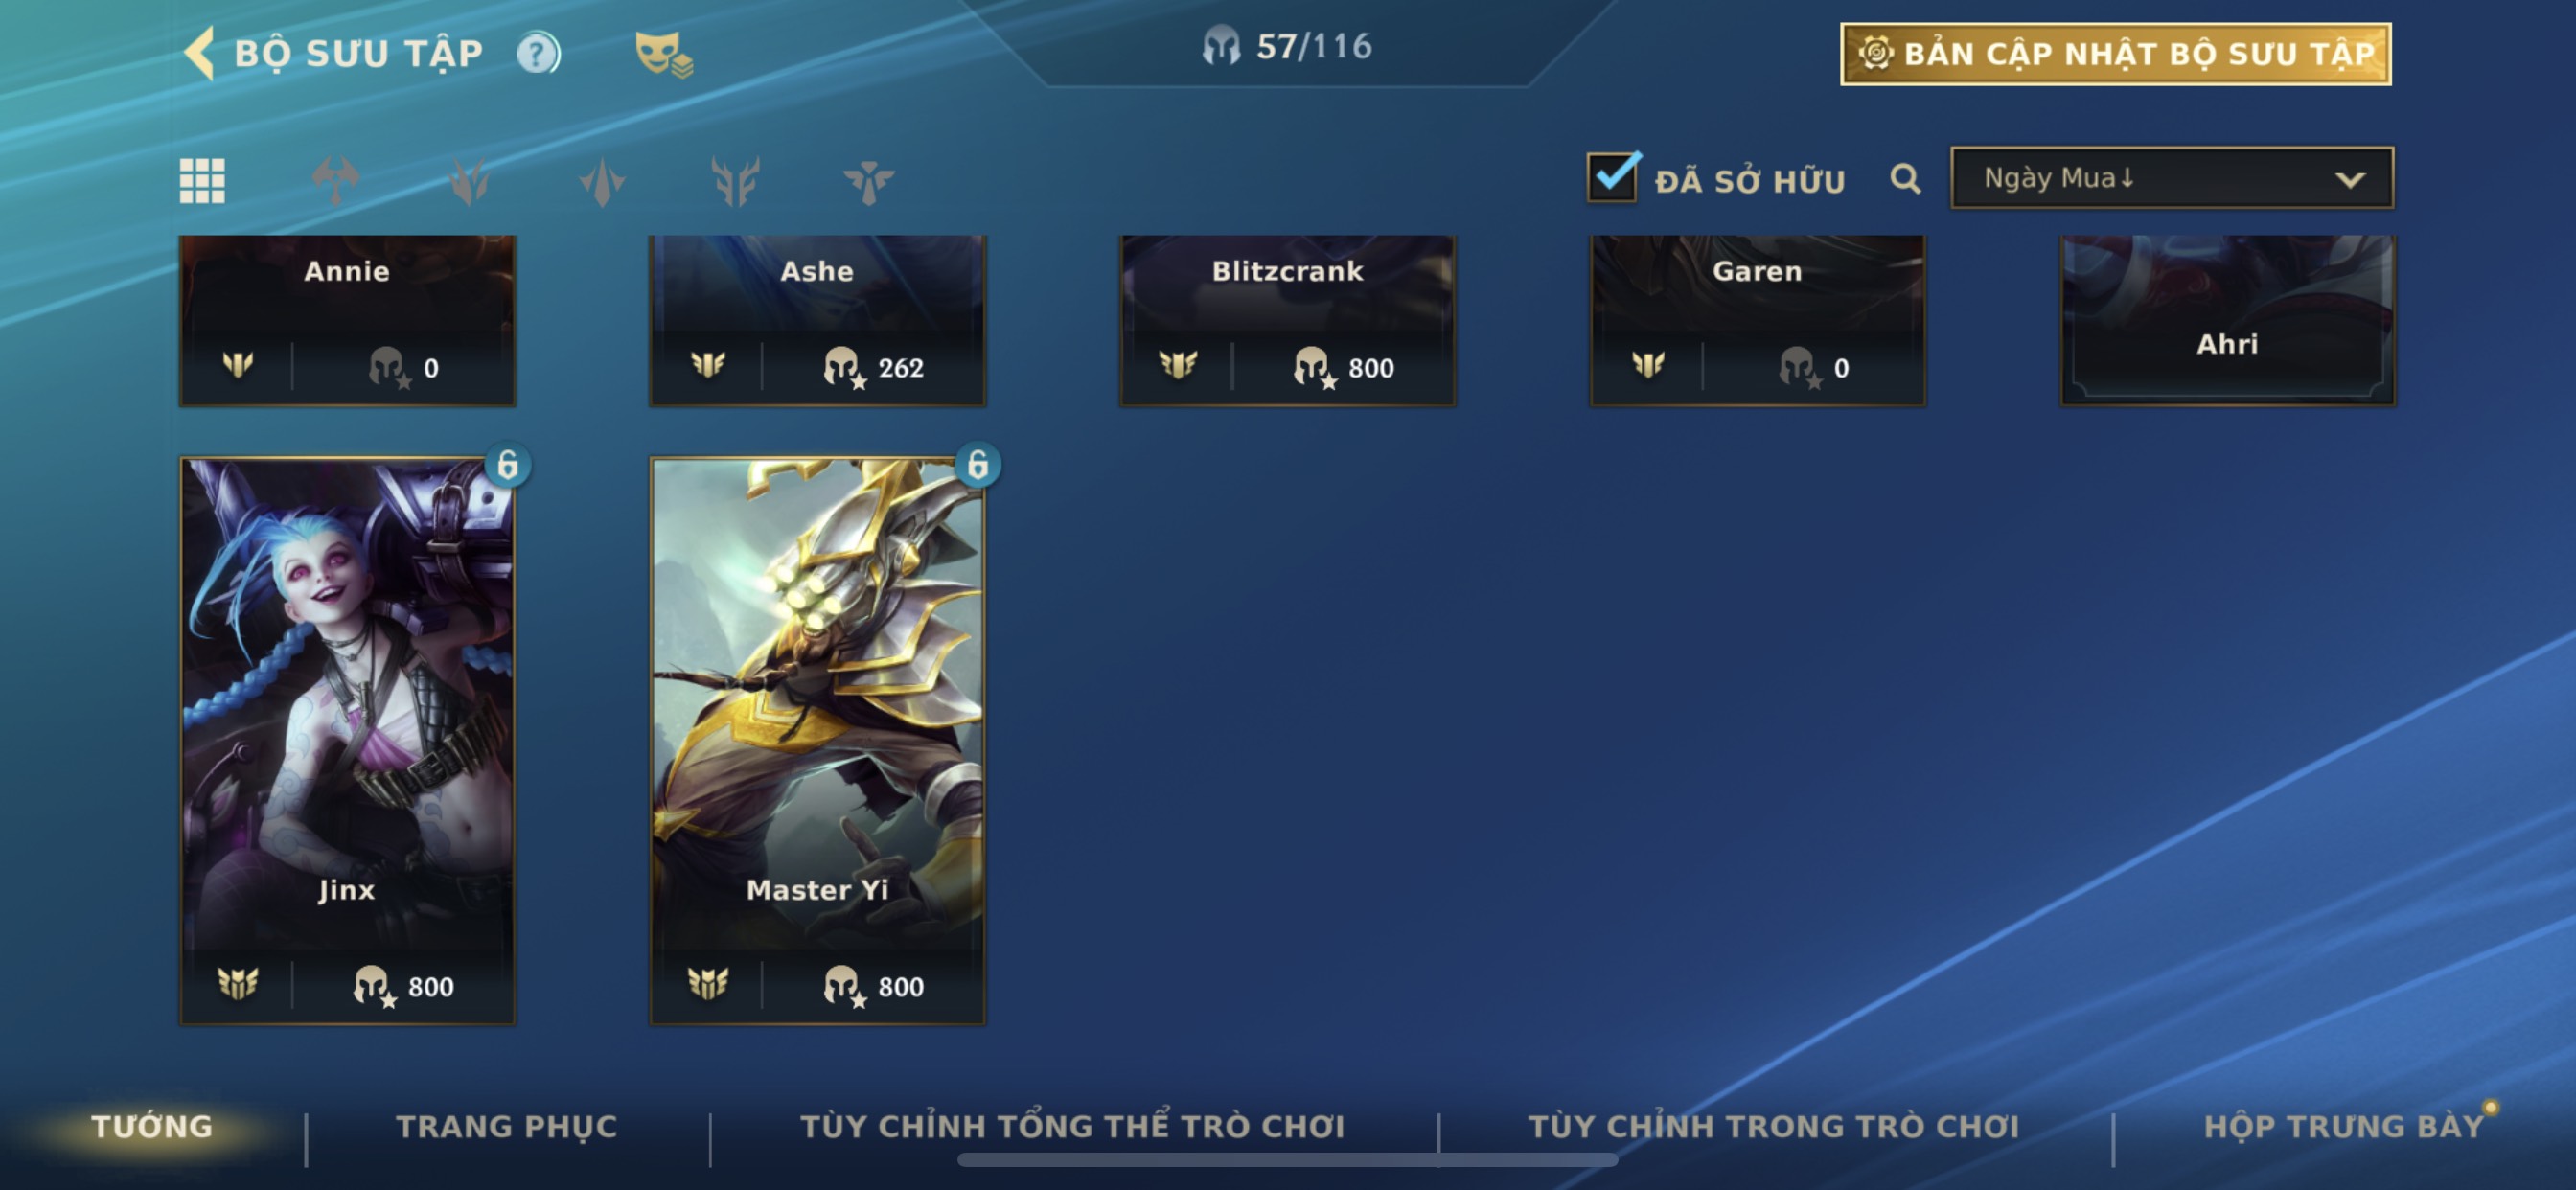Switch to the Trang Phục tab
Screen dimensions: 2576x1190
click(x=507, y=1126)
